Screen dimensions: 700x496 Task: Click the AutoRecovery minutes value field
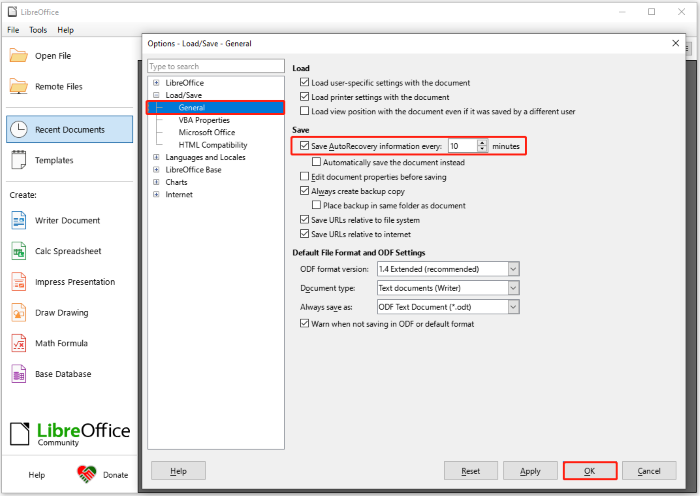[462, 146]
